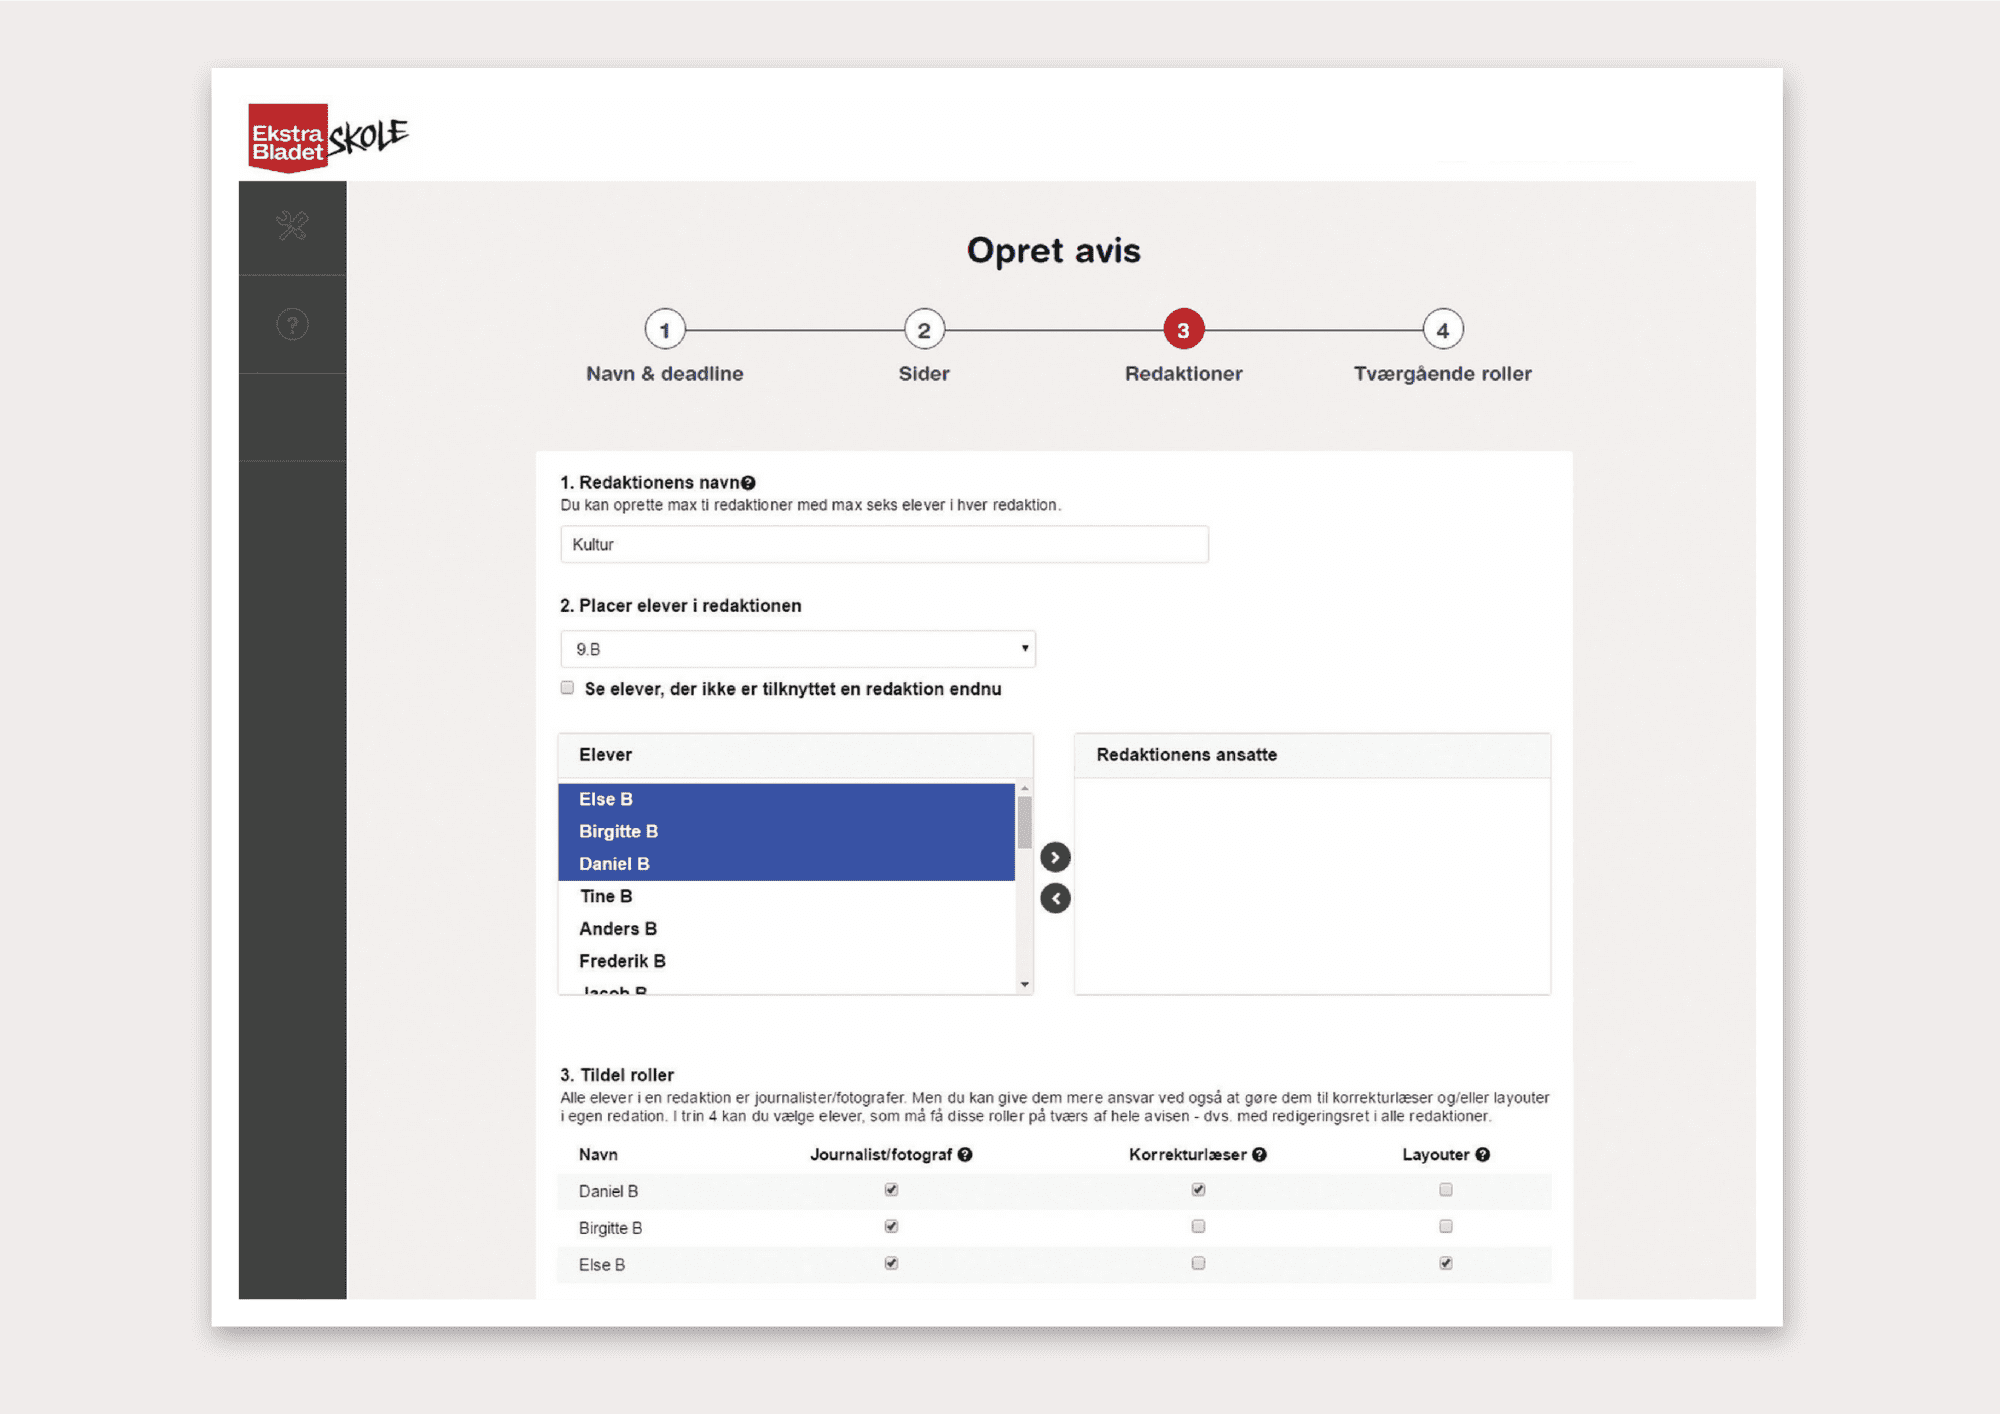Click the move-left arrow button

click(1055, 898)
